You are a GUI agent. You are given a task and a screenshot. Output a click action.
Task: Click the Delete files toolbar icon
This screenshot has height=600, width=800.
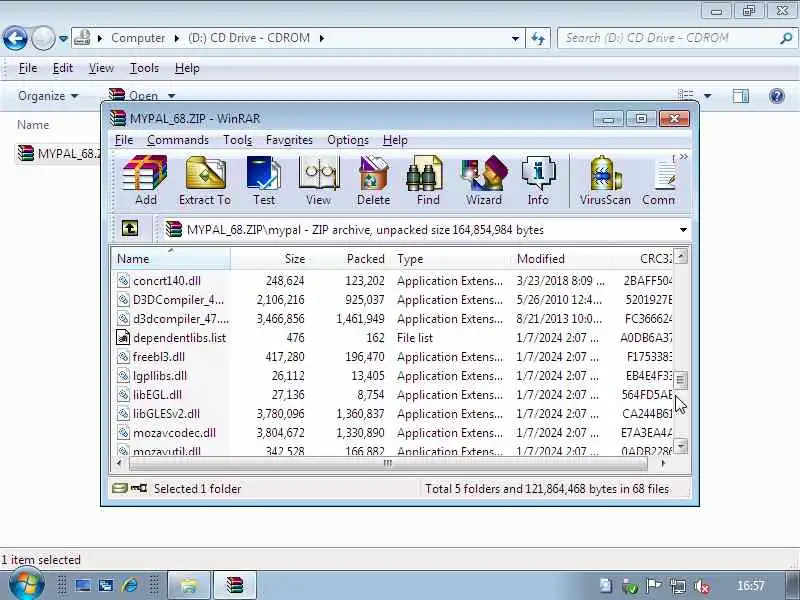tap(373, 181)
